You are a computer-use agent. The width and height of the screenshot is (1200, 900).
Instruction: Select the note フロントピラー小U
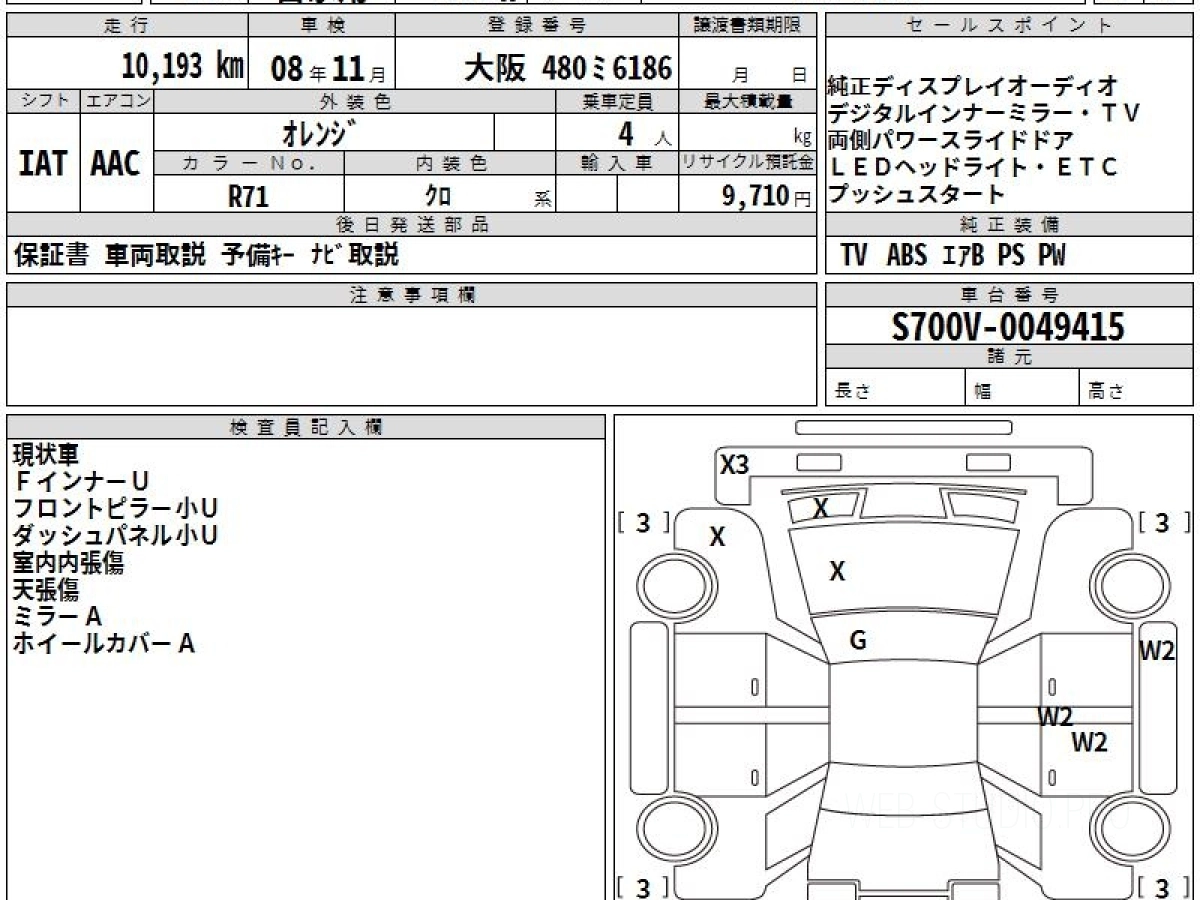coord(115,508)
